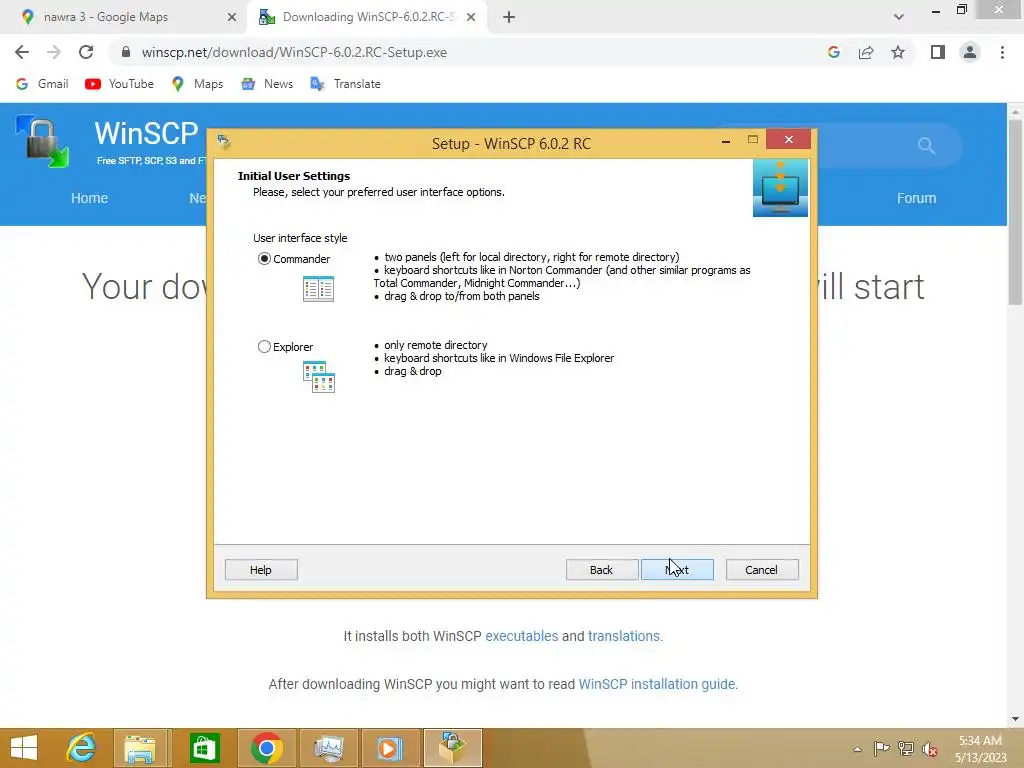Open a new browser tab
The height and width of the screenshot is (768, 1024).
[509, 18]
